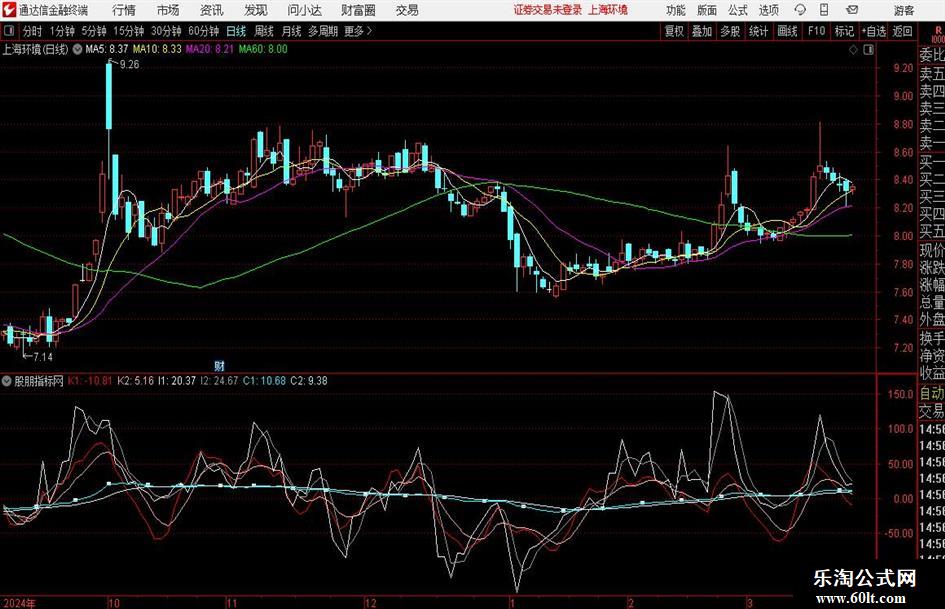Click the 复权 toolbar button

(x=674, y=31)
